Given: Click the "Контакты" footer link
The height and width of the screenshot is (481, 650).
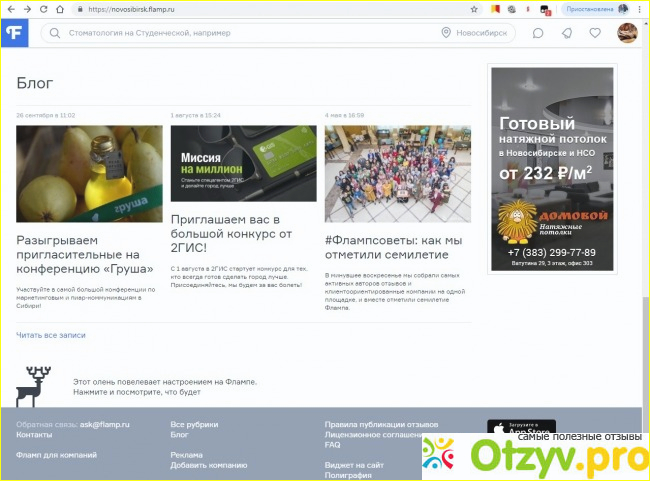Looking at the screenshot, I should pyautogui.click(x=34, y=435).
